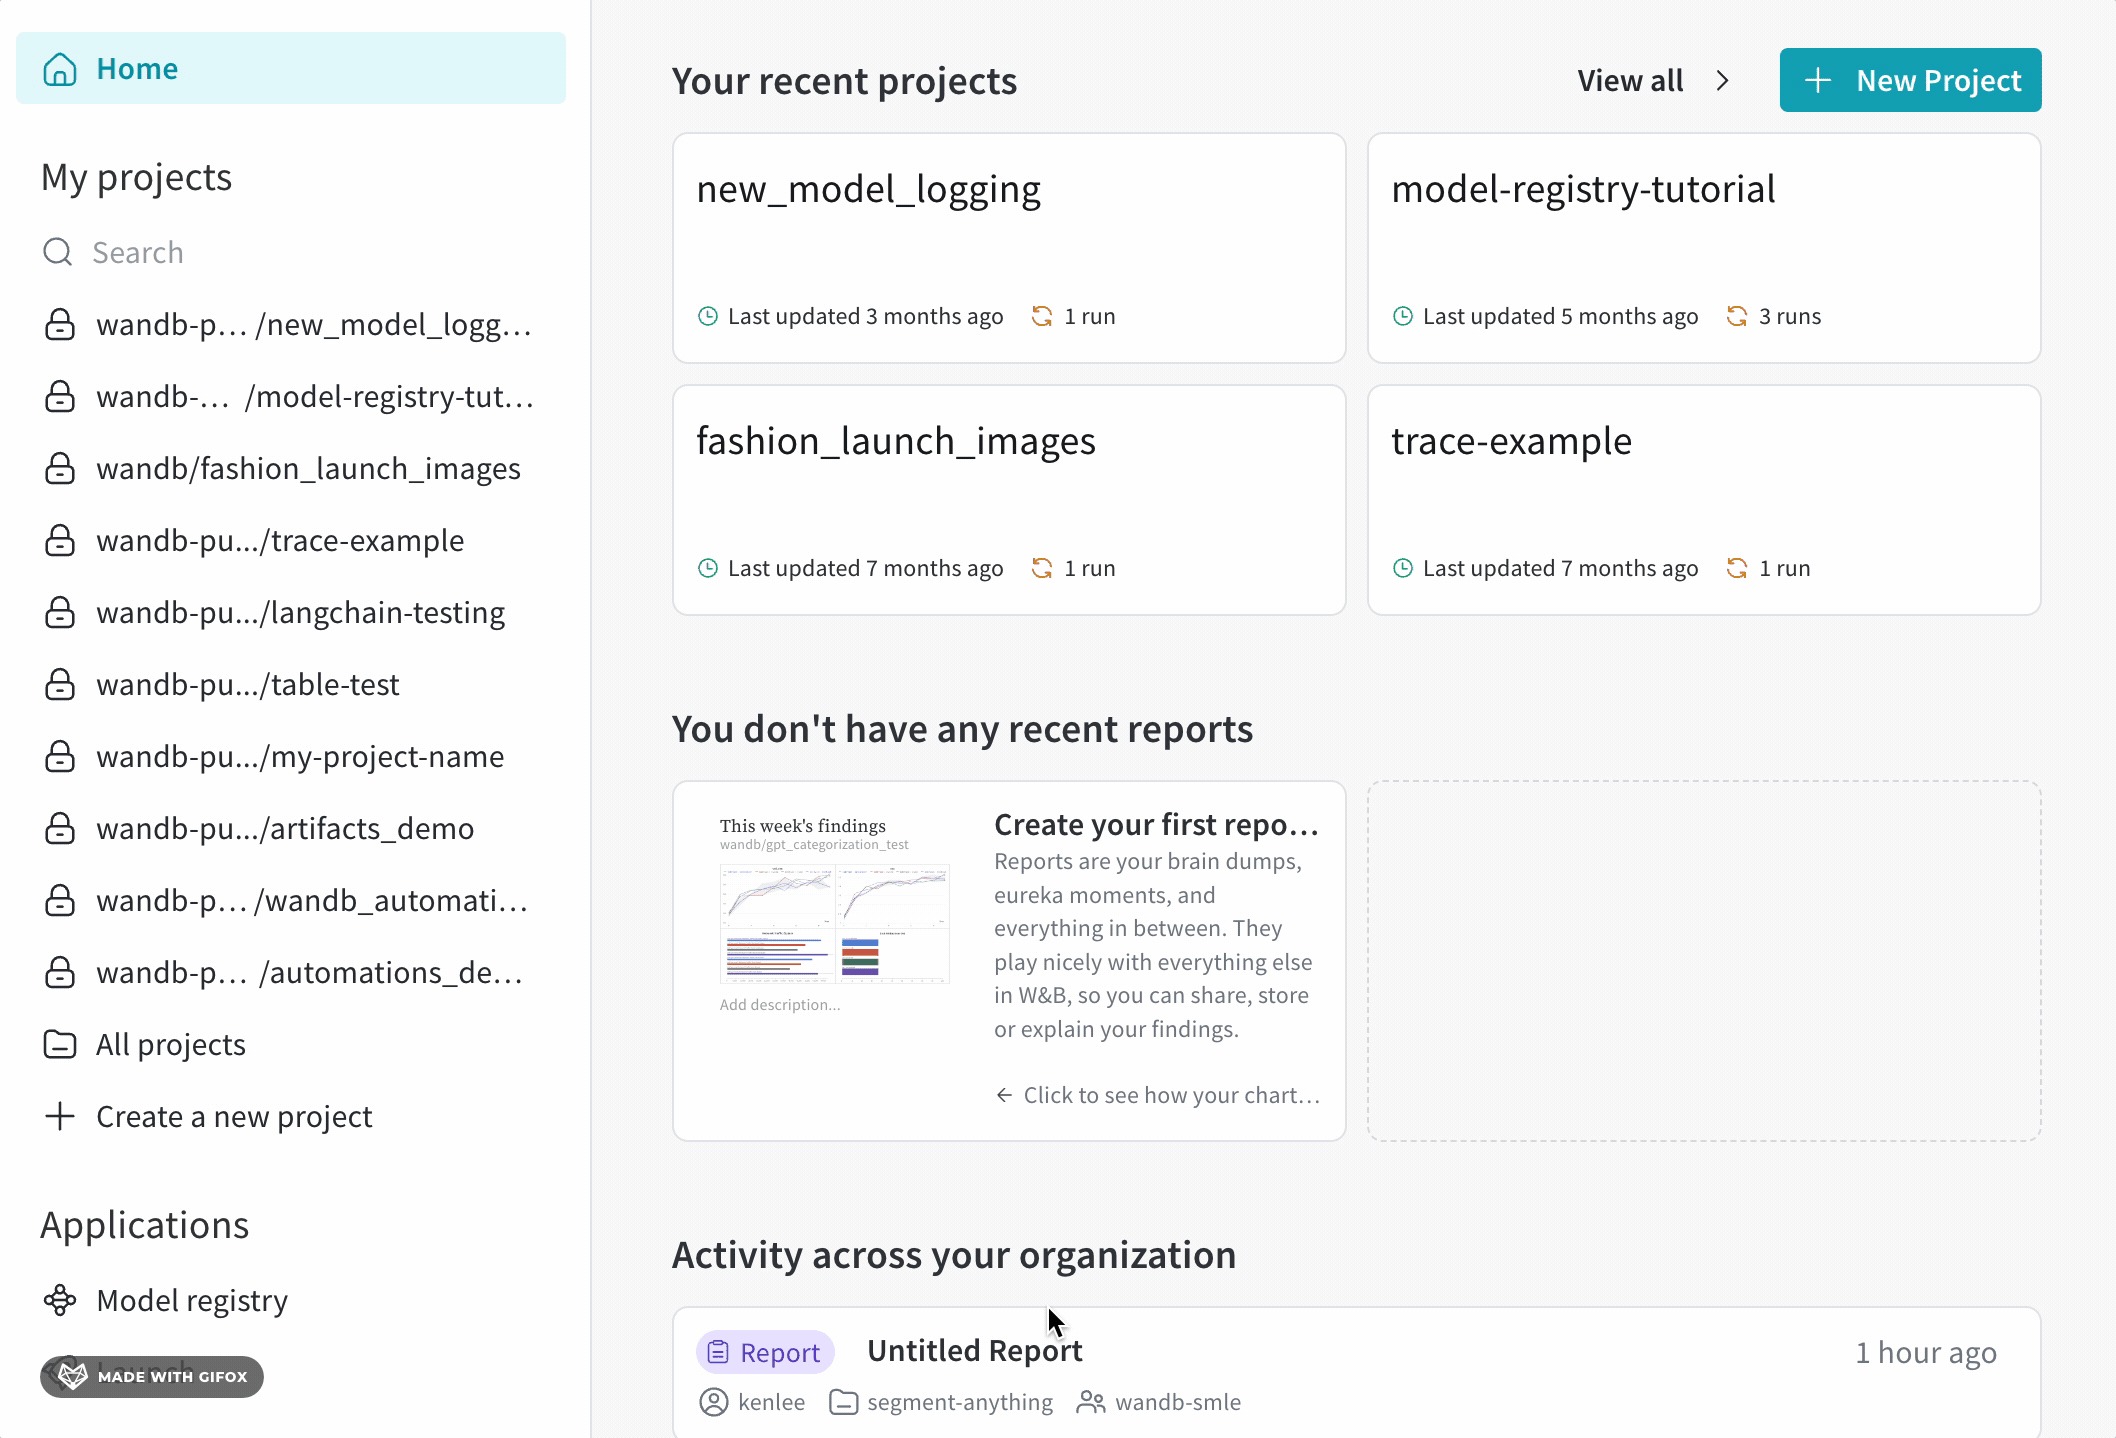Select Home in the left navigation
This screenshot has height=1438, width=2116.
point(137,68)
